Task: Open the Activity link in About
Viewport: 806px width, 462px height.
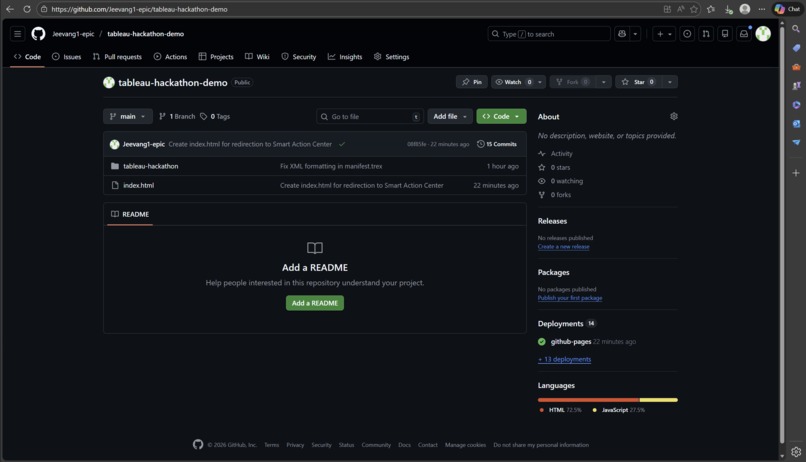Action: point(555,153)
